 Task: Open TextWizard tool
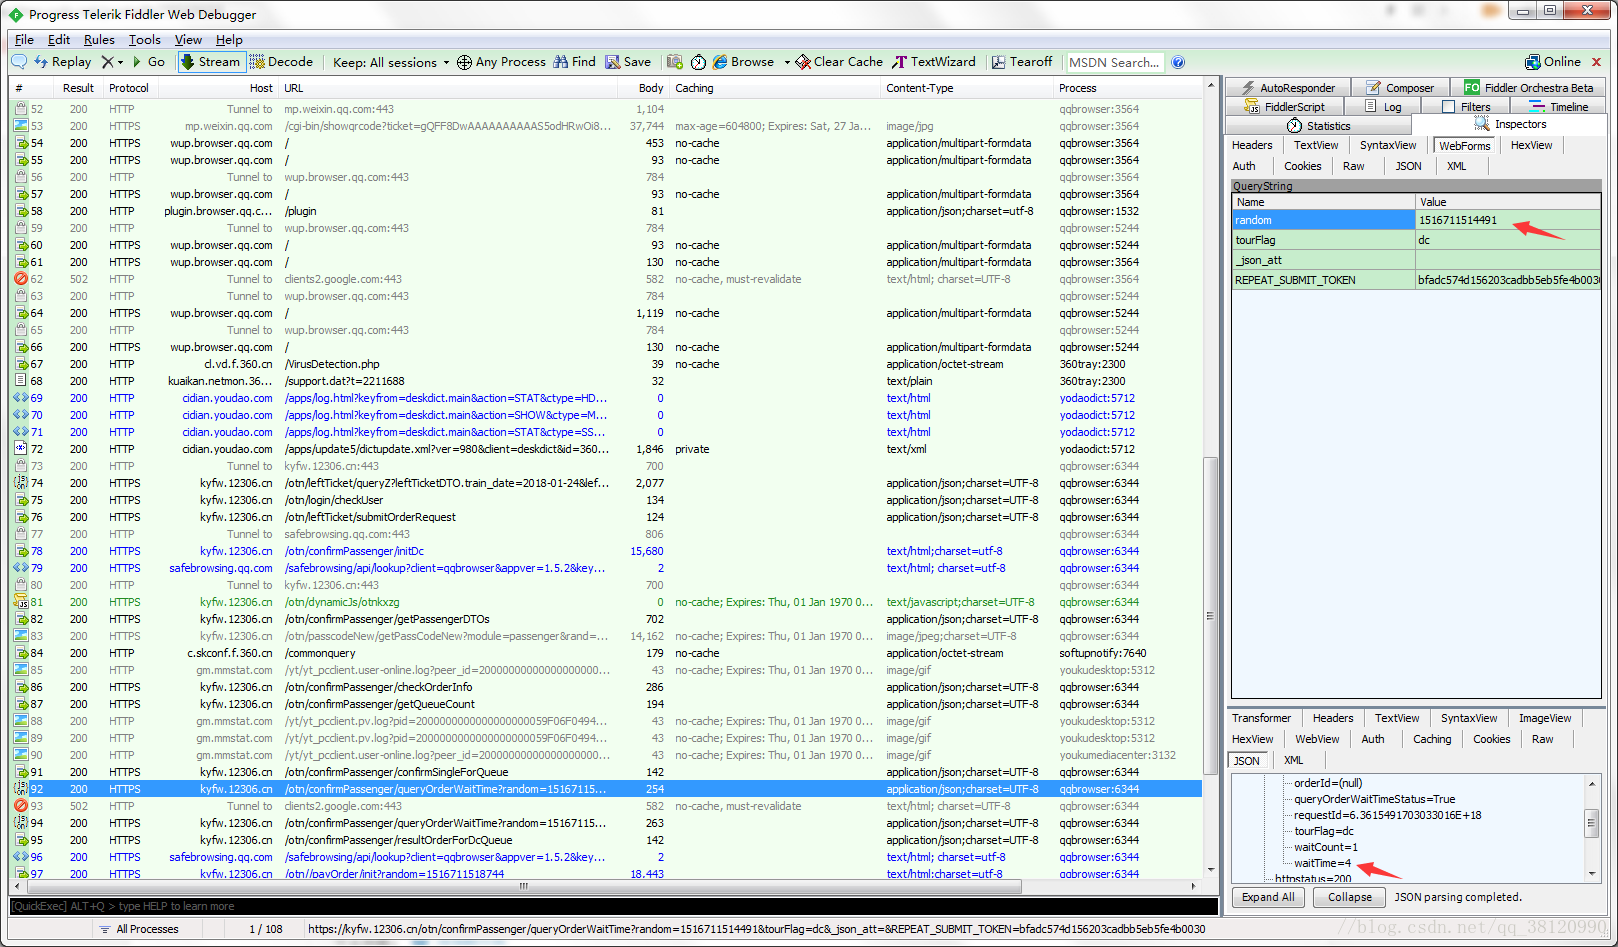[934, 62]
